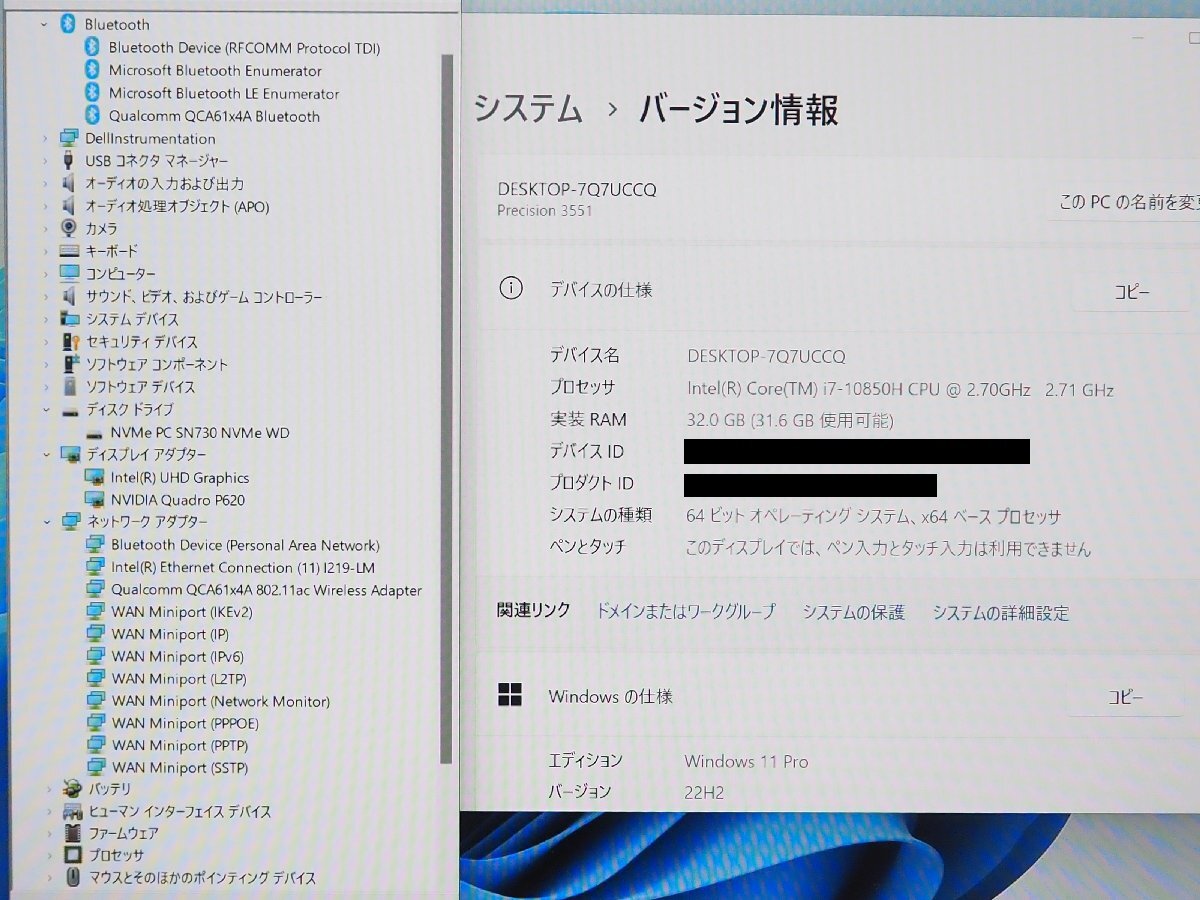This screenshot has height=900, width=1200.
Task: Click the プロセッサ category icon
Action: (71, 855)
